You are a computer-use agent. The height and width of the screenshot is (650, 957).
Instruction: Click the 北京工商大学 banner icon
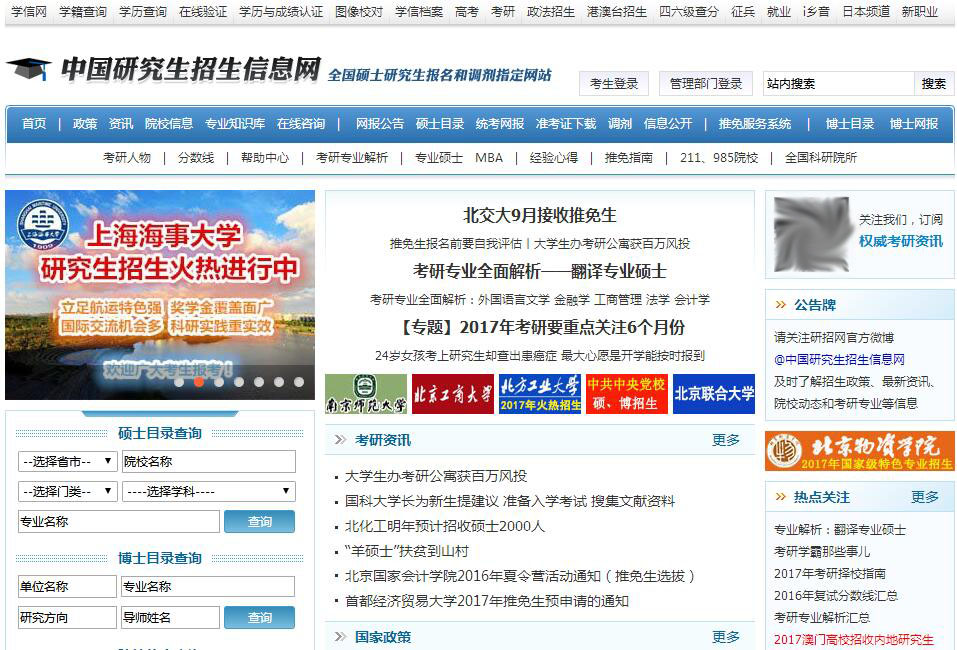(x=454, y=392)
